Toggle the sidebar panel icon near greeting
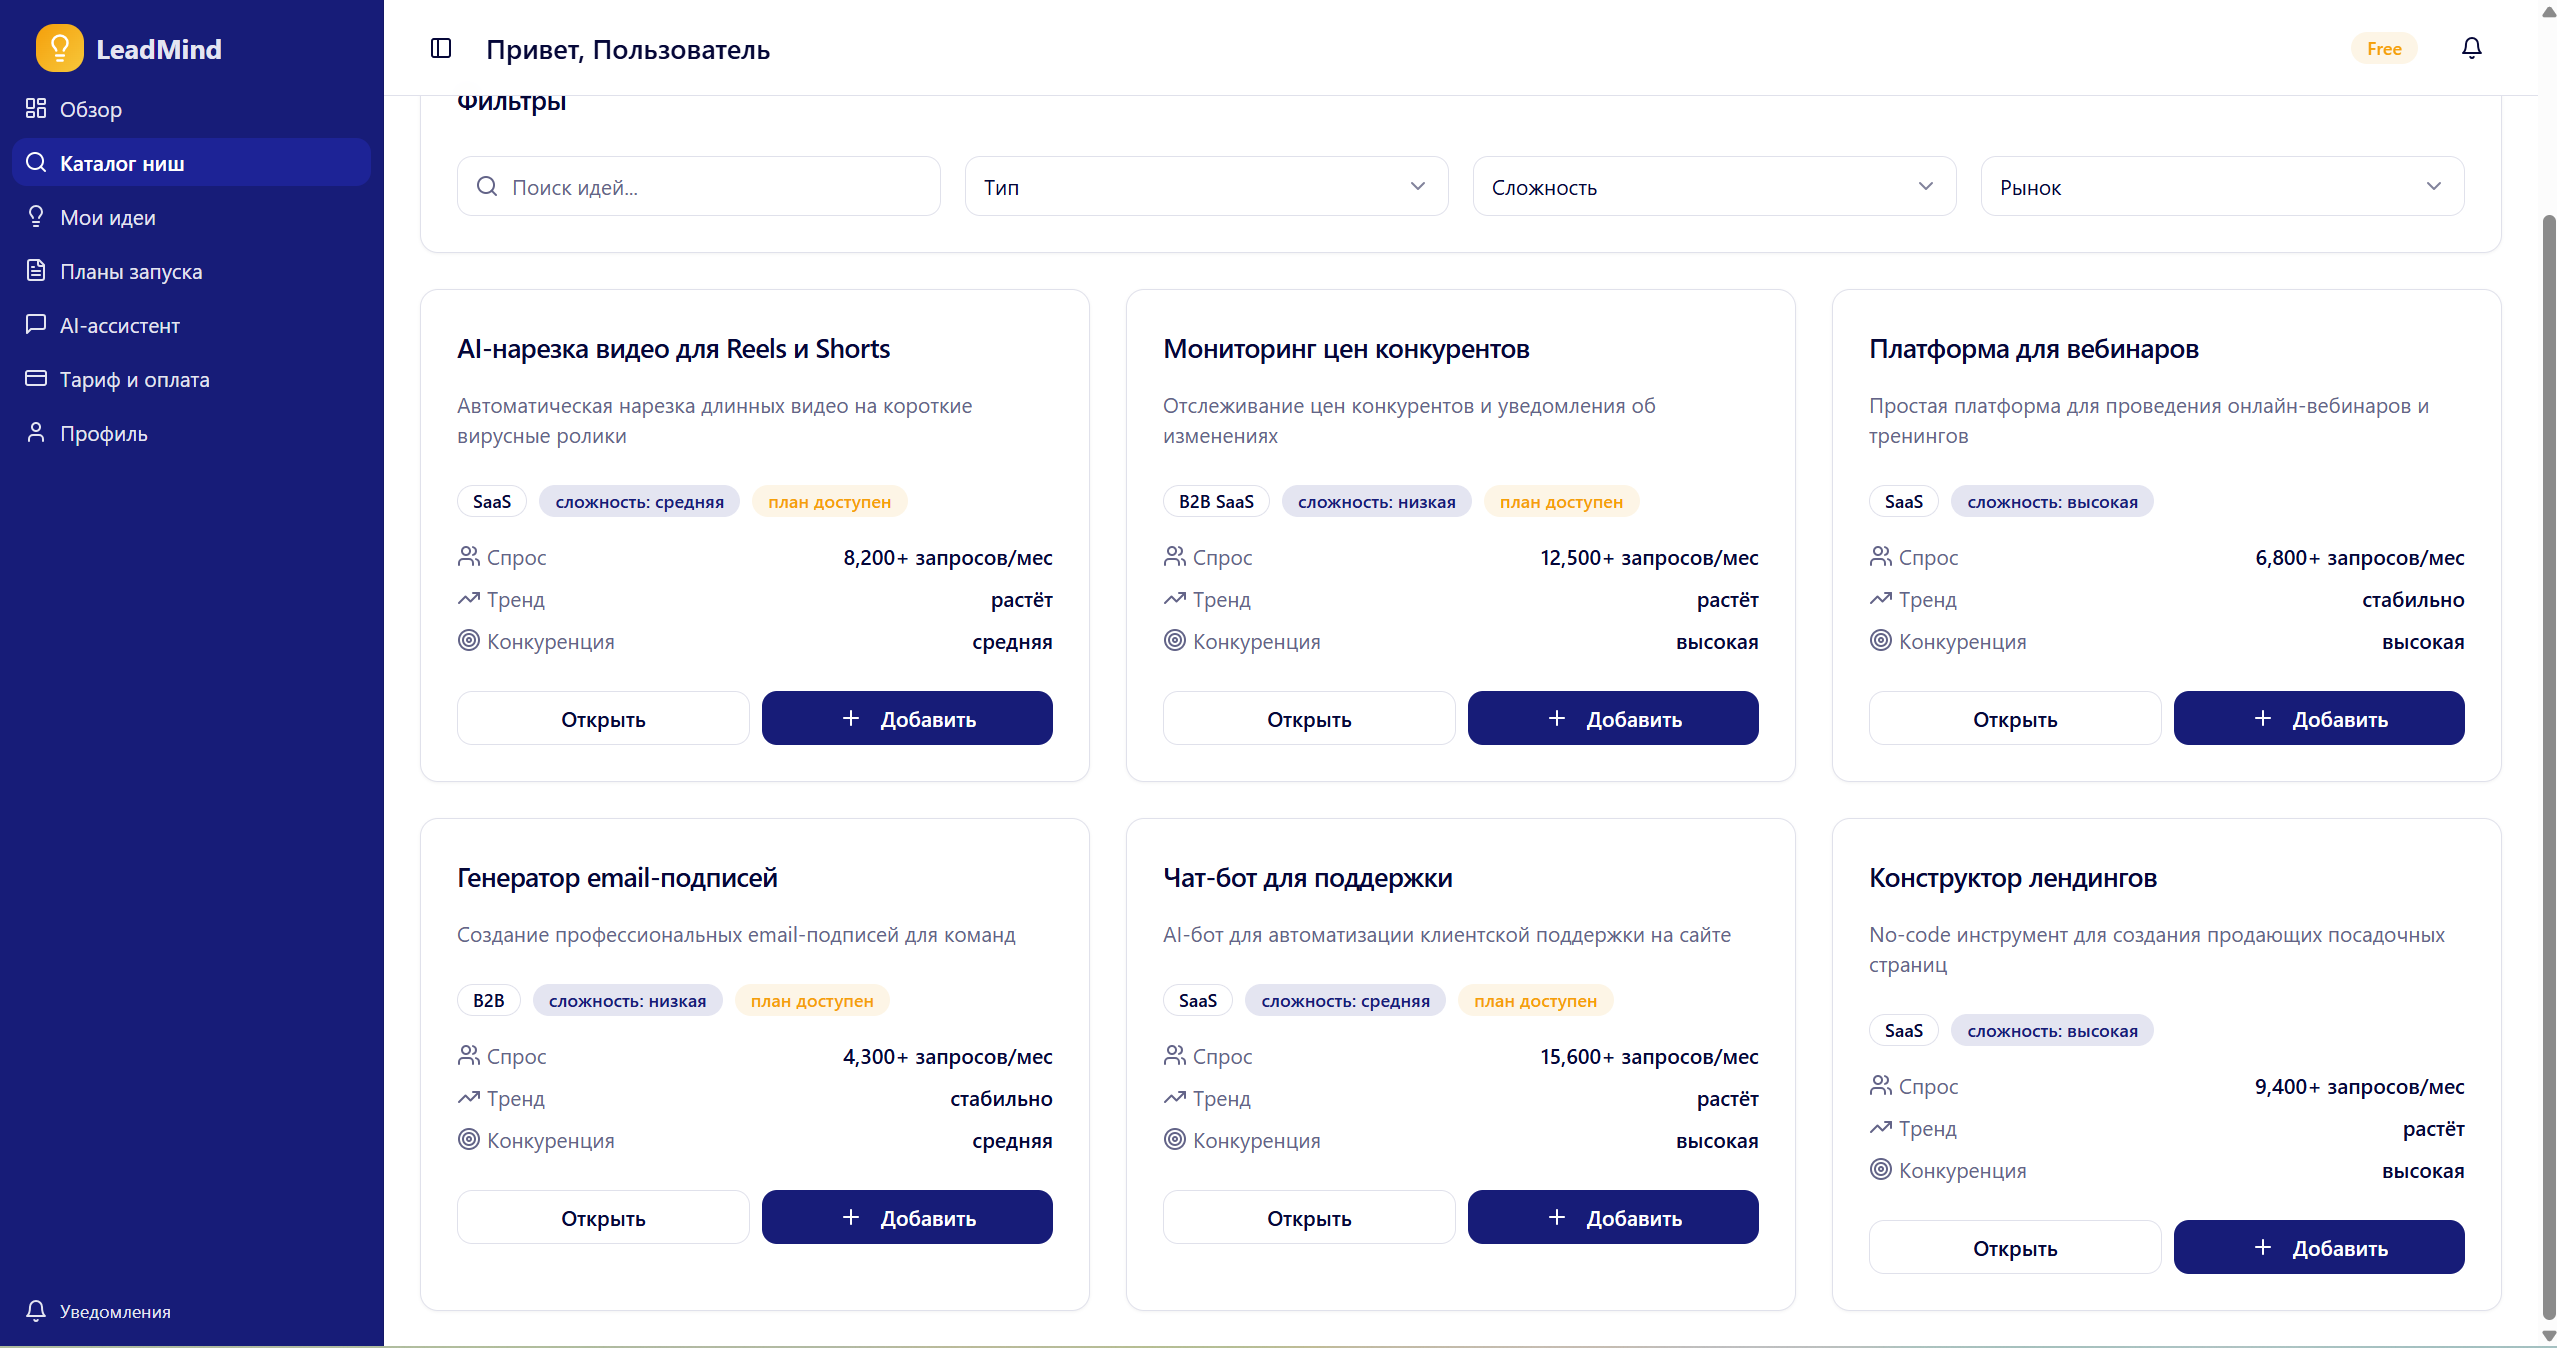2557x1348 pixels. (x=439, y=47)
